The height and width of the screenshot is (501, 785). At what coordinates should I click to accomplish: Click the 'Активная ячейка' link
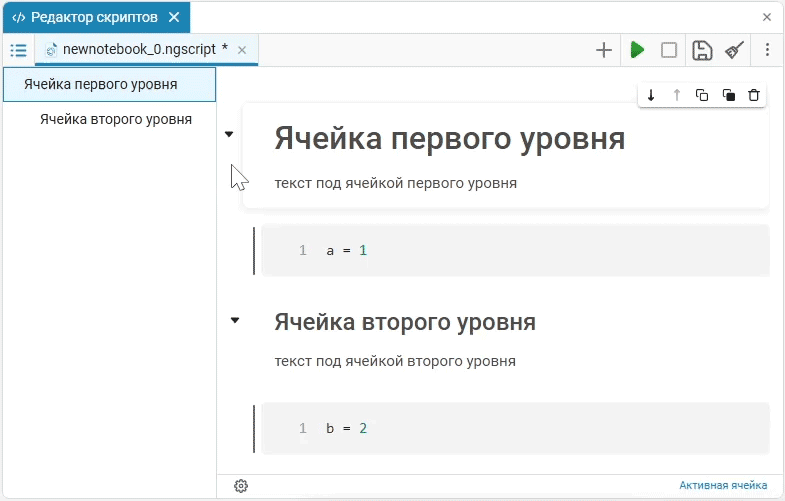723,485
